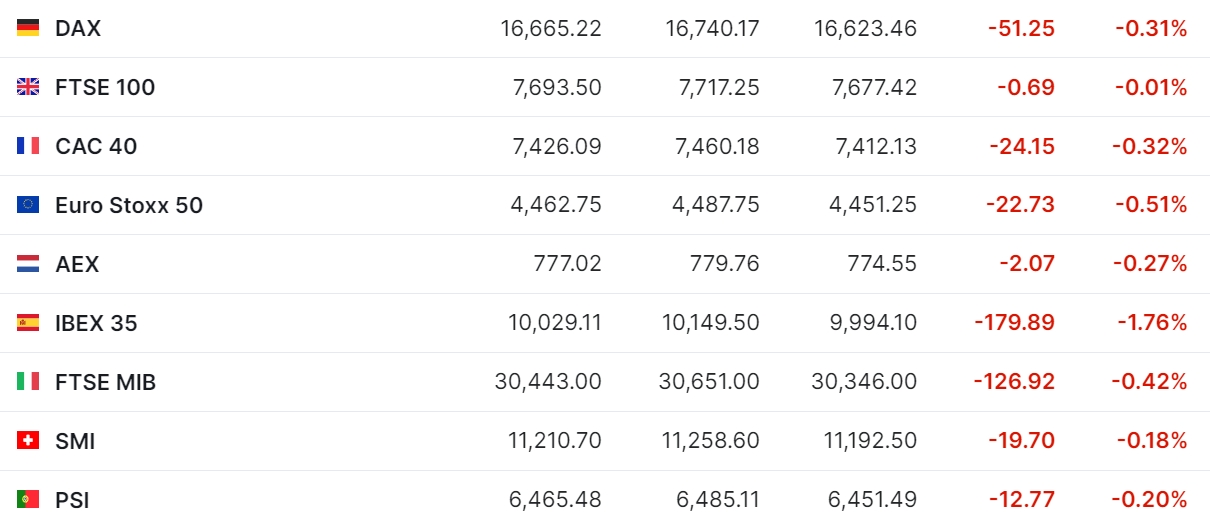Click the Swiss flag icon beside SMI
1210x528 pixels.
coord(28,441)
